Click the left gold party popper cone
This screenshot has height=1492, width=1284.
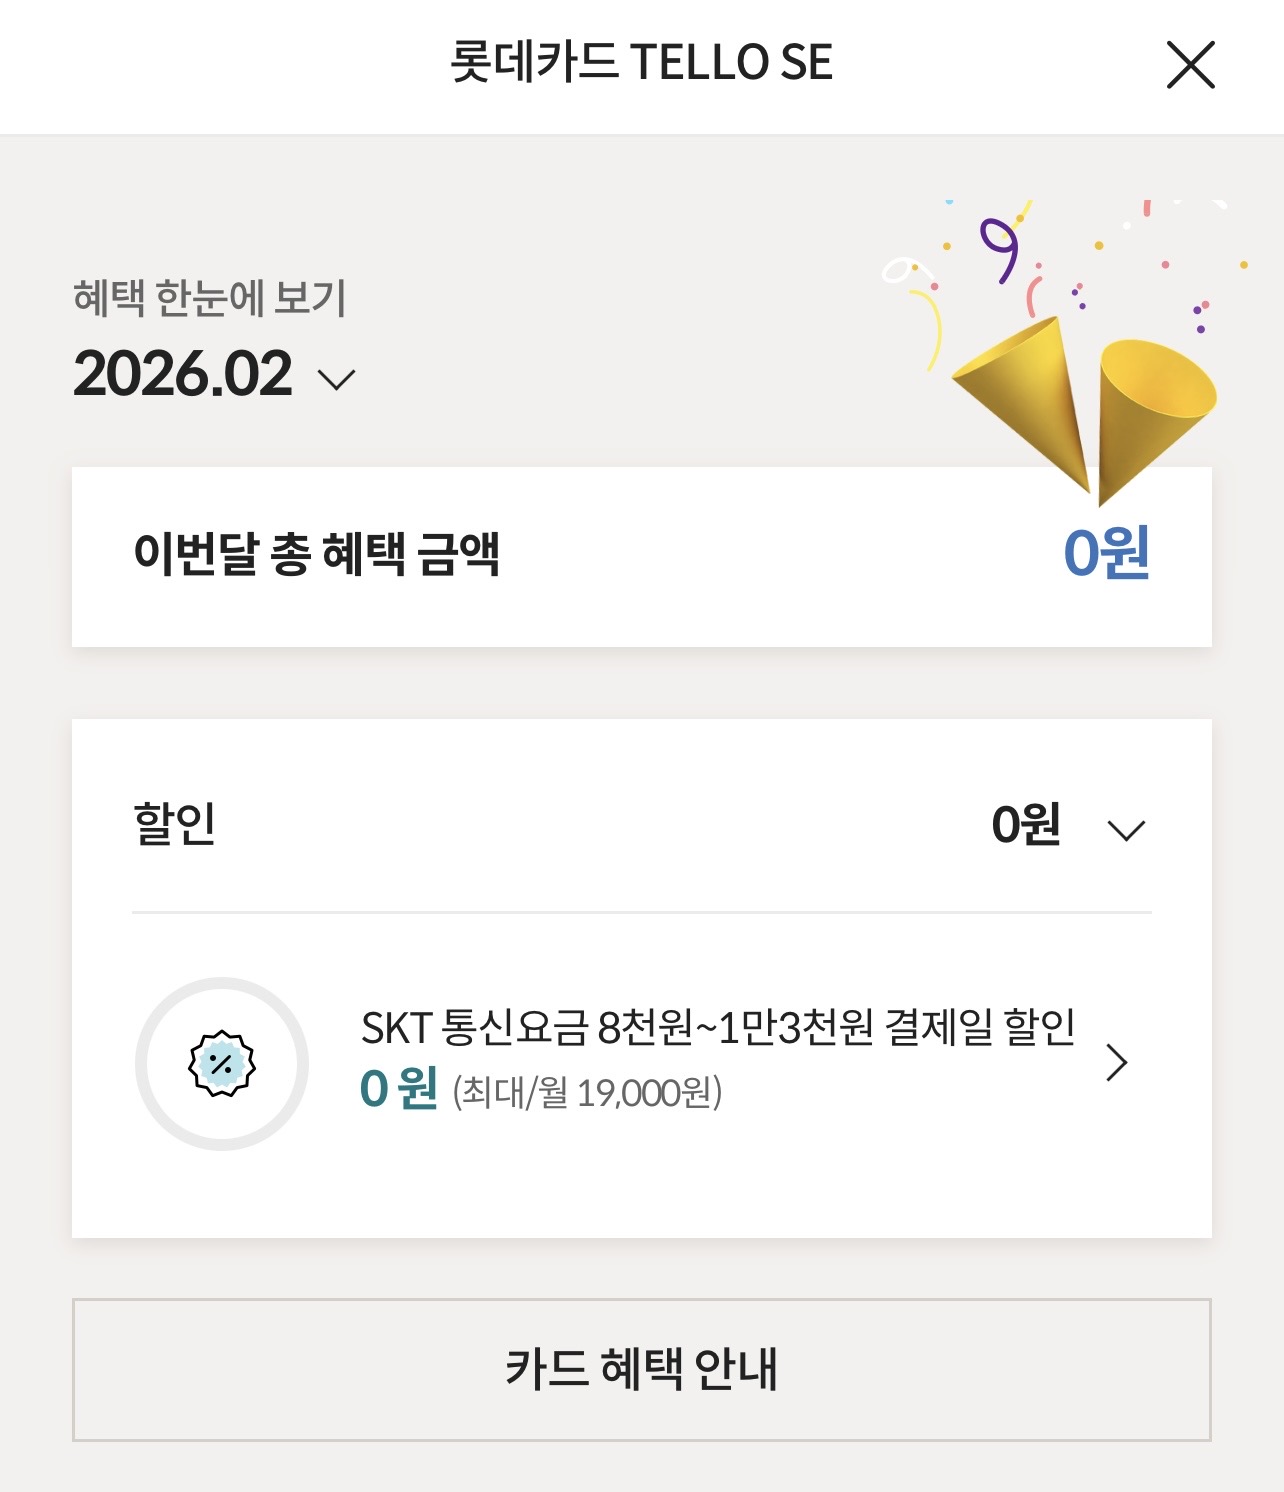[x=1027, y=395]
